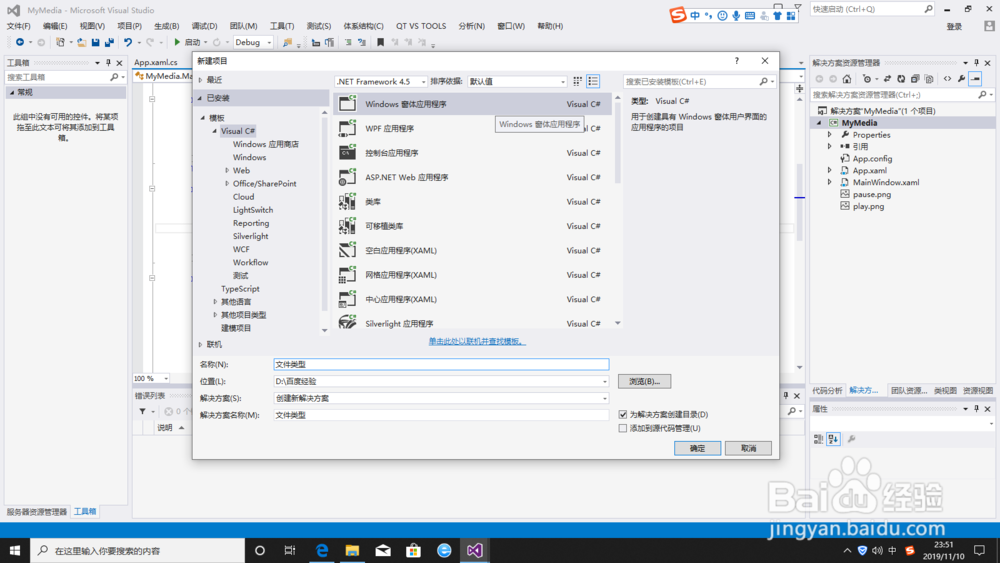The image size is (1000, 563).
Task: Pick the ASP.NET Web 应用程序 icon
Action: (348, 177)
